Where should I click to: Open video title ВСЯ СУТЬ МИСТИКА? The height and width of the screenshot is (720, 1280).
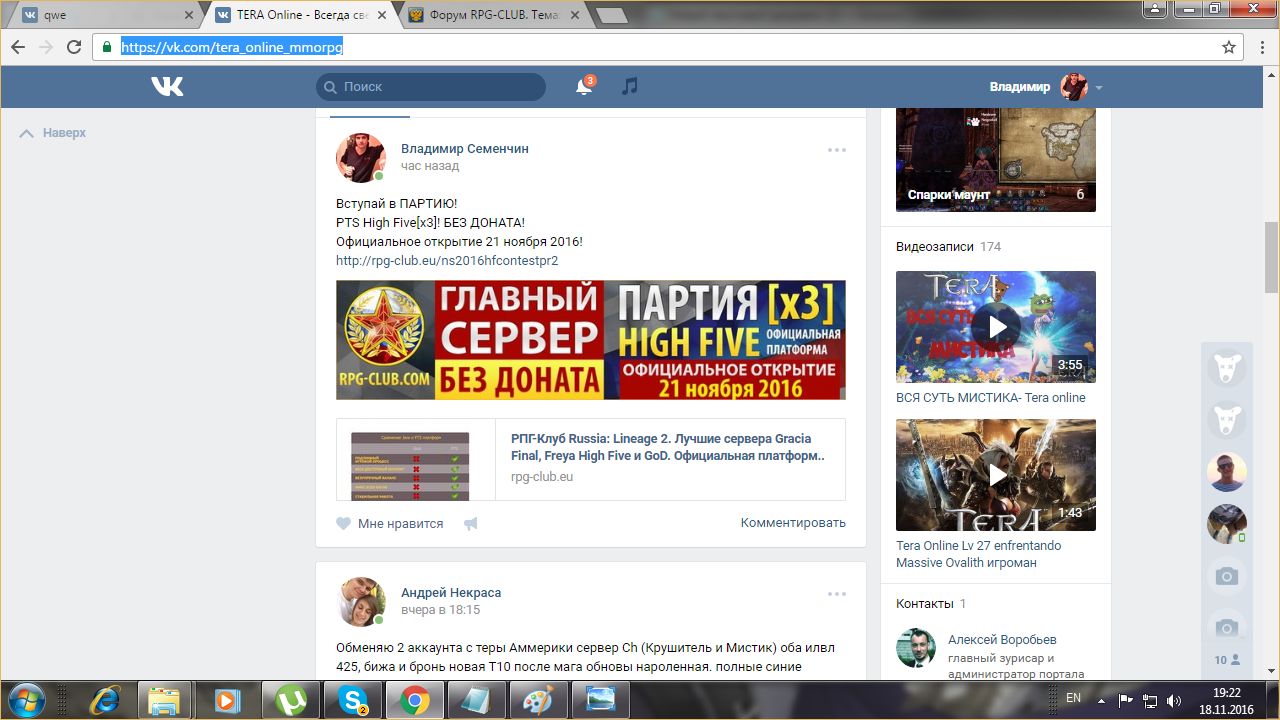990,397
